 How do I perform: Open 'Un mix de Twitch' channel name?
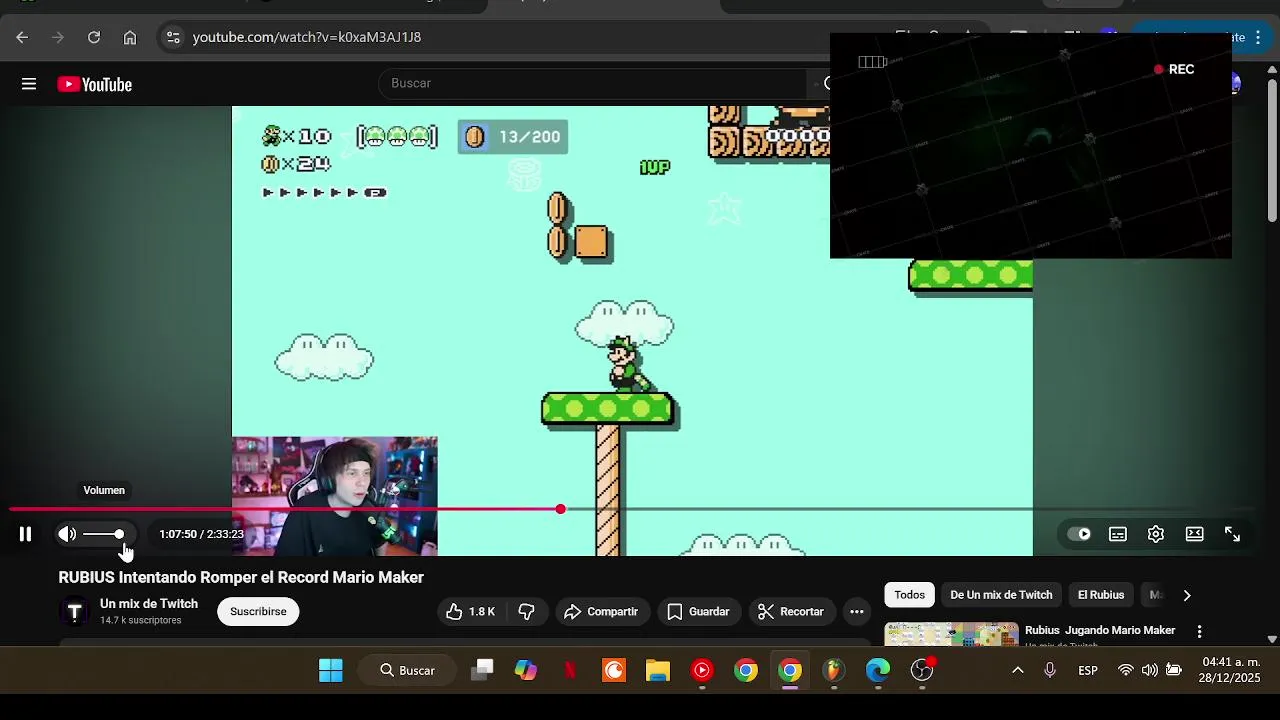click(149, 604)
